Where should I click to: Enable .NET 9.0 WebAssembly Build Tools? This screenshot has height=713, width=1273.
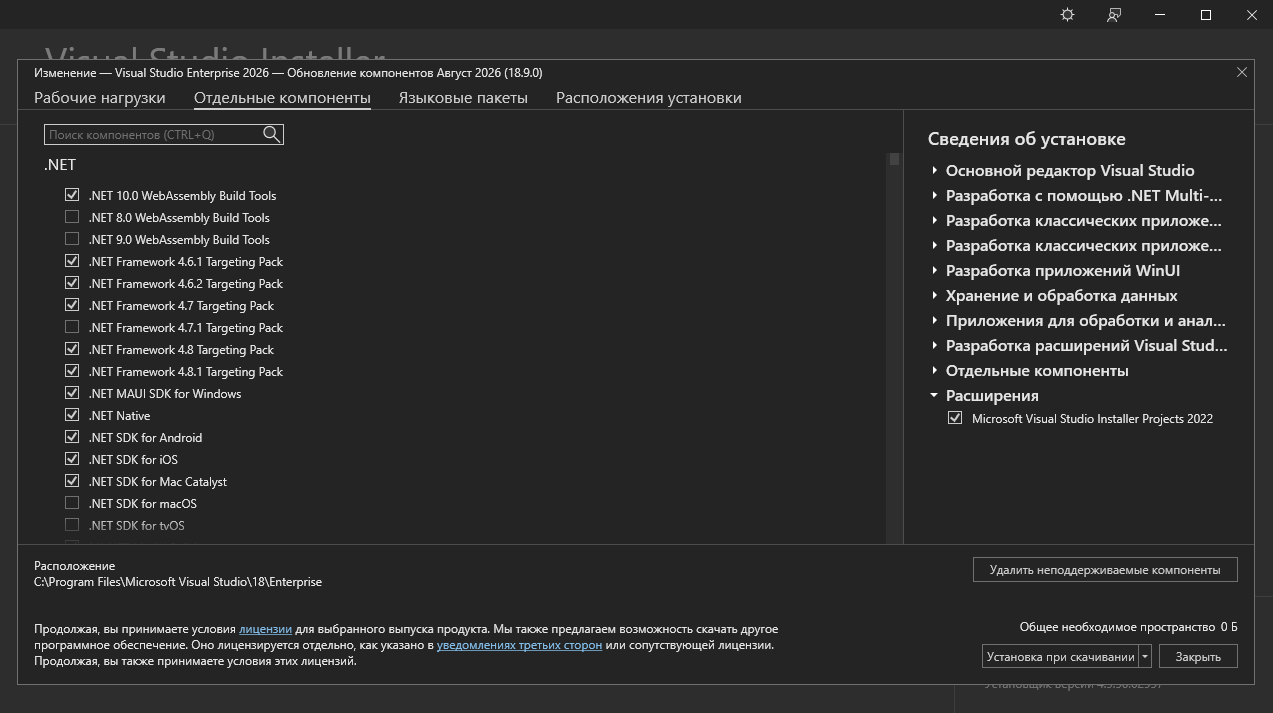72,239
